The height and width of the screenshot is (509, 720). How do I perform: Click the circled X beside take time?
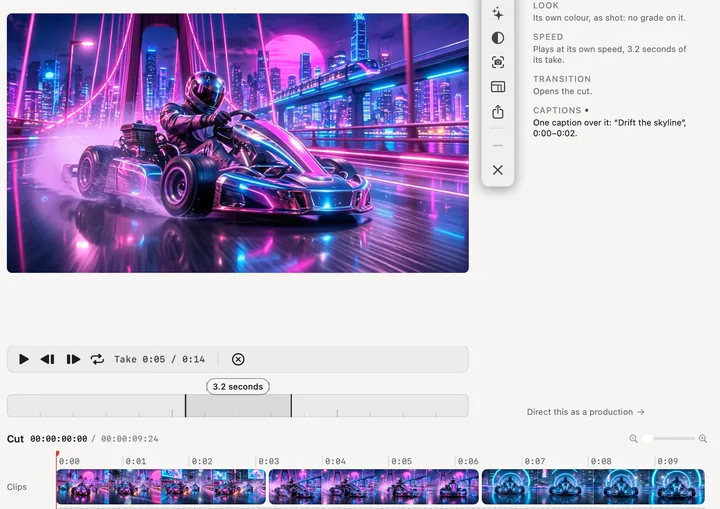[x=238, y=359]
